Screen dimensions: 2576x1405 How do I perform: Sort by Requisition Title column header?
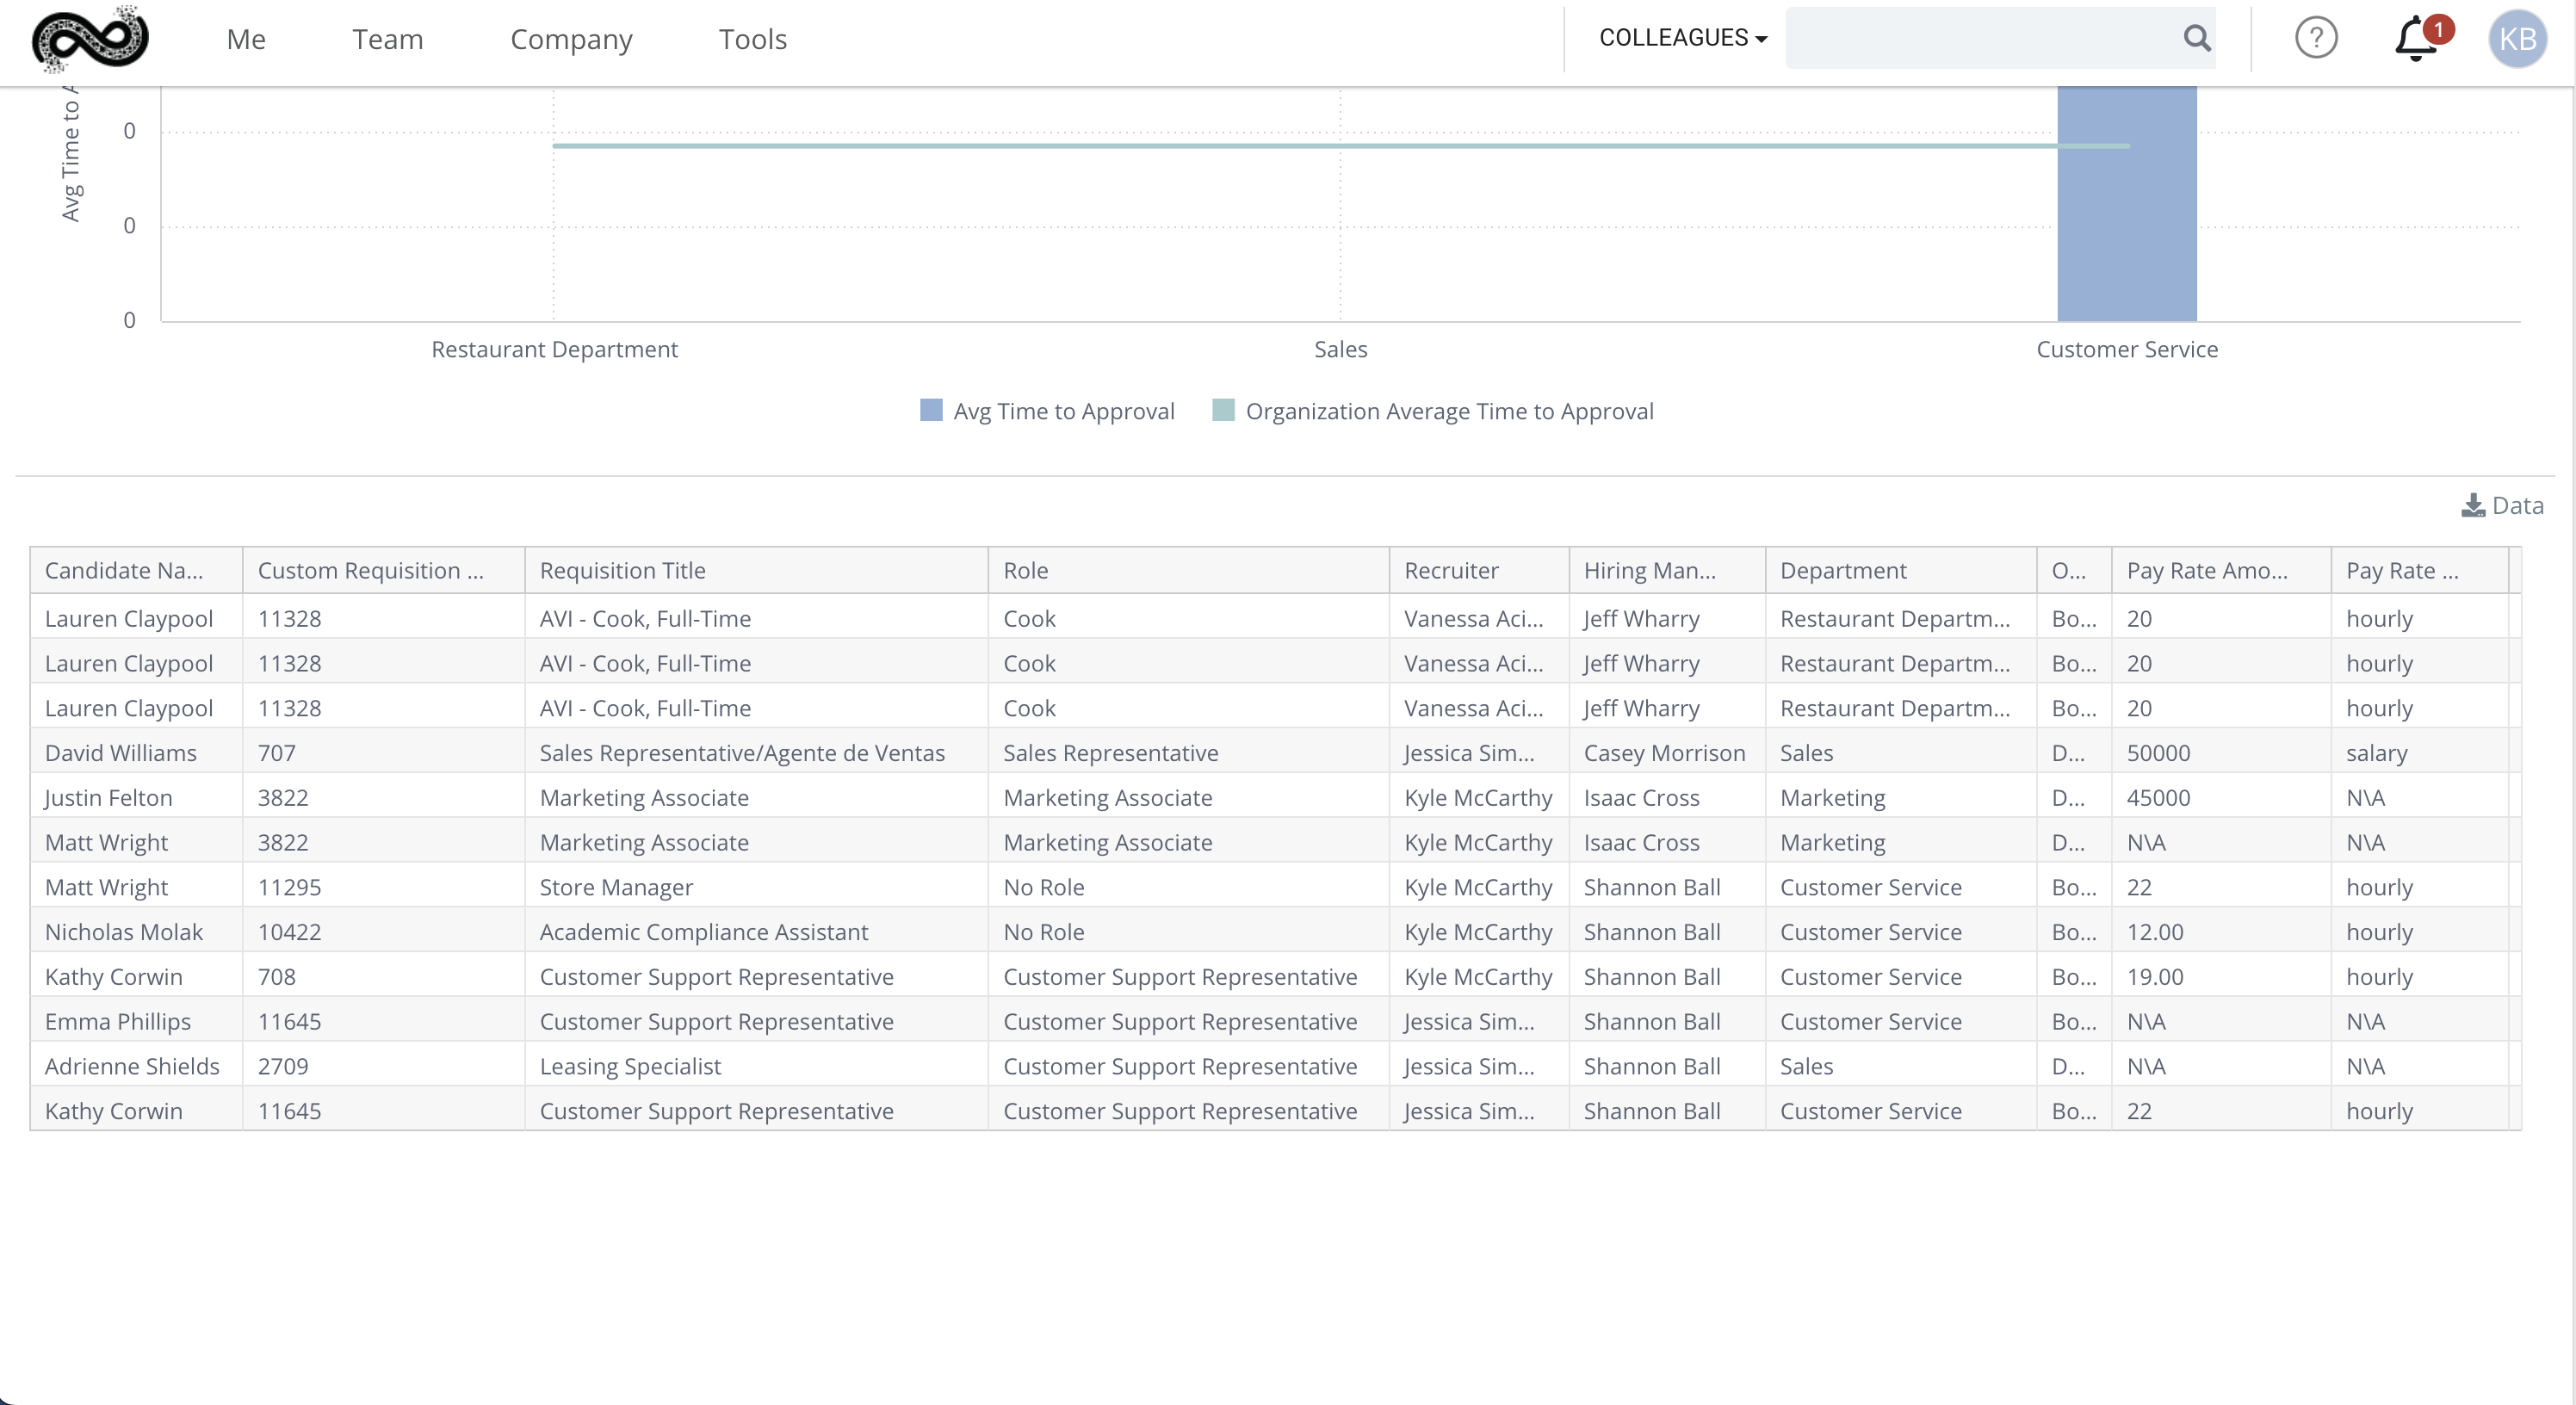756,570
